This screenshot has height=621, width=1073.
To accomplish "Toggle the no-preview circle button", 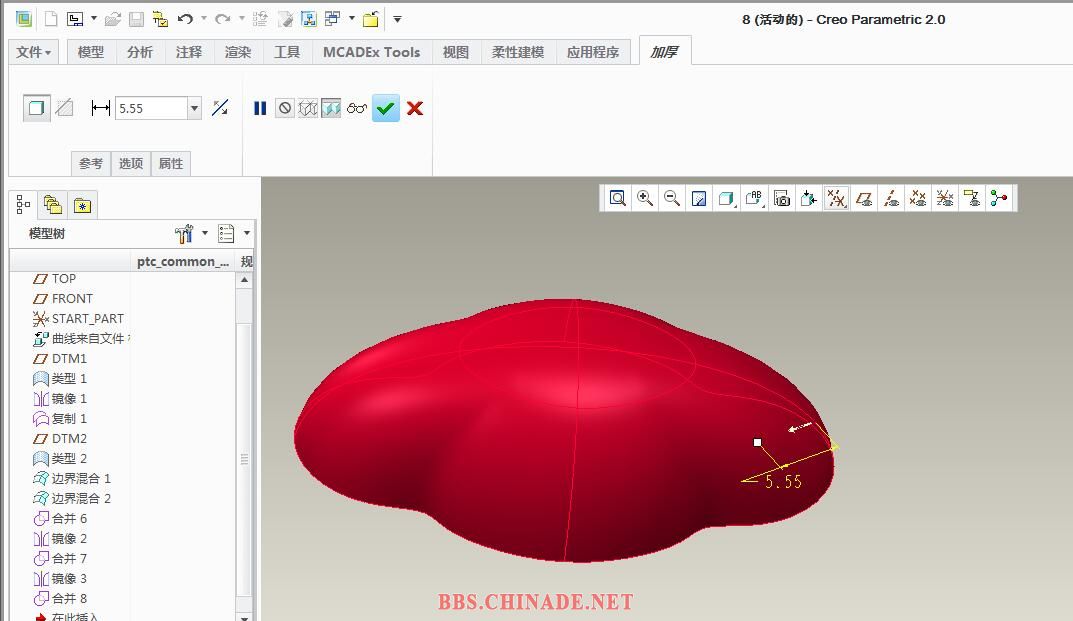I will (285, 108).
